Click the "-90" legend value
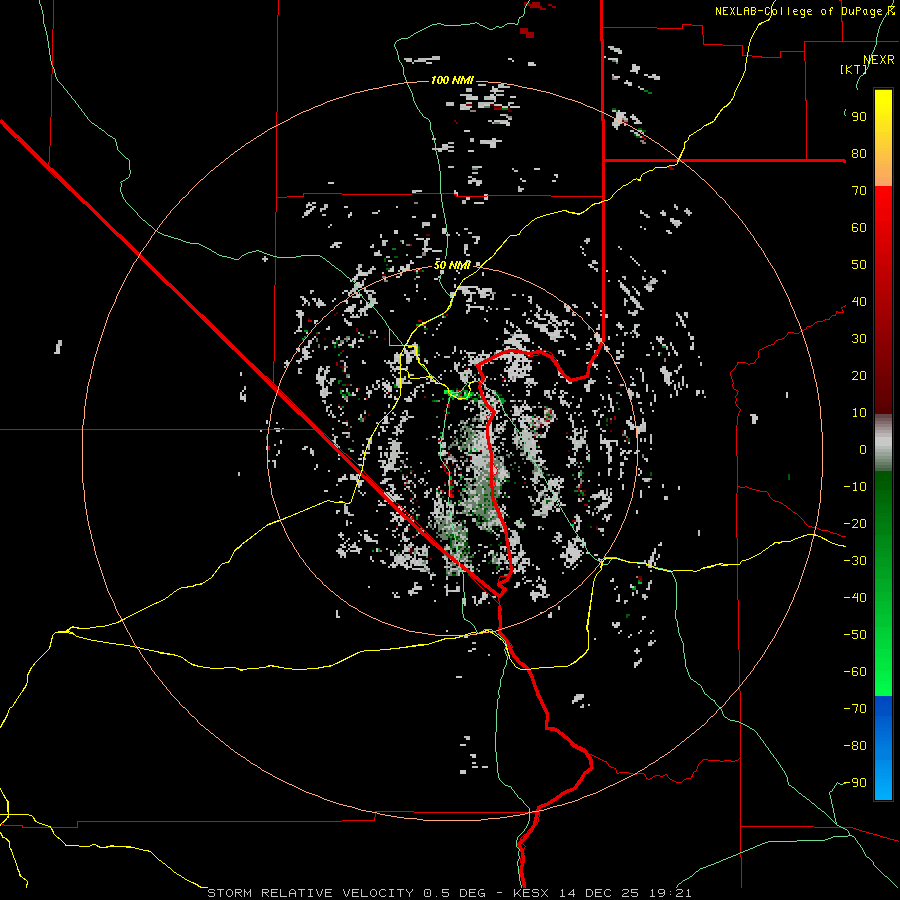 click(855, 783)
